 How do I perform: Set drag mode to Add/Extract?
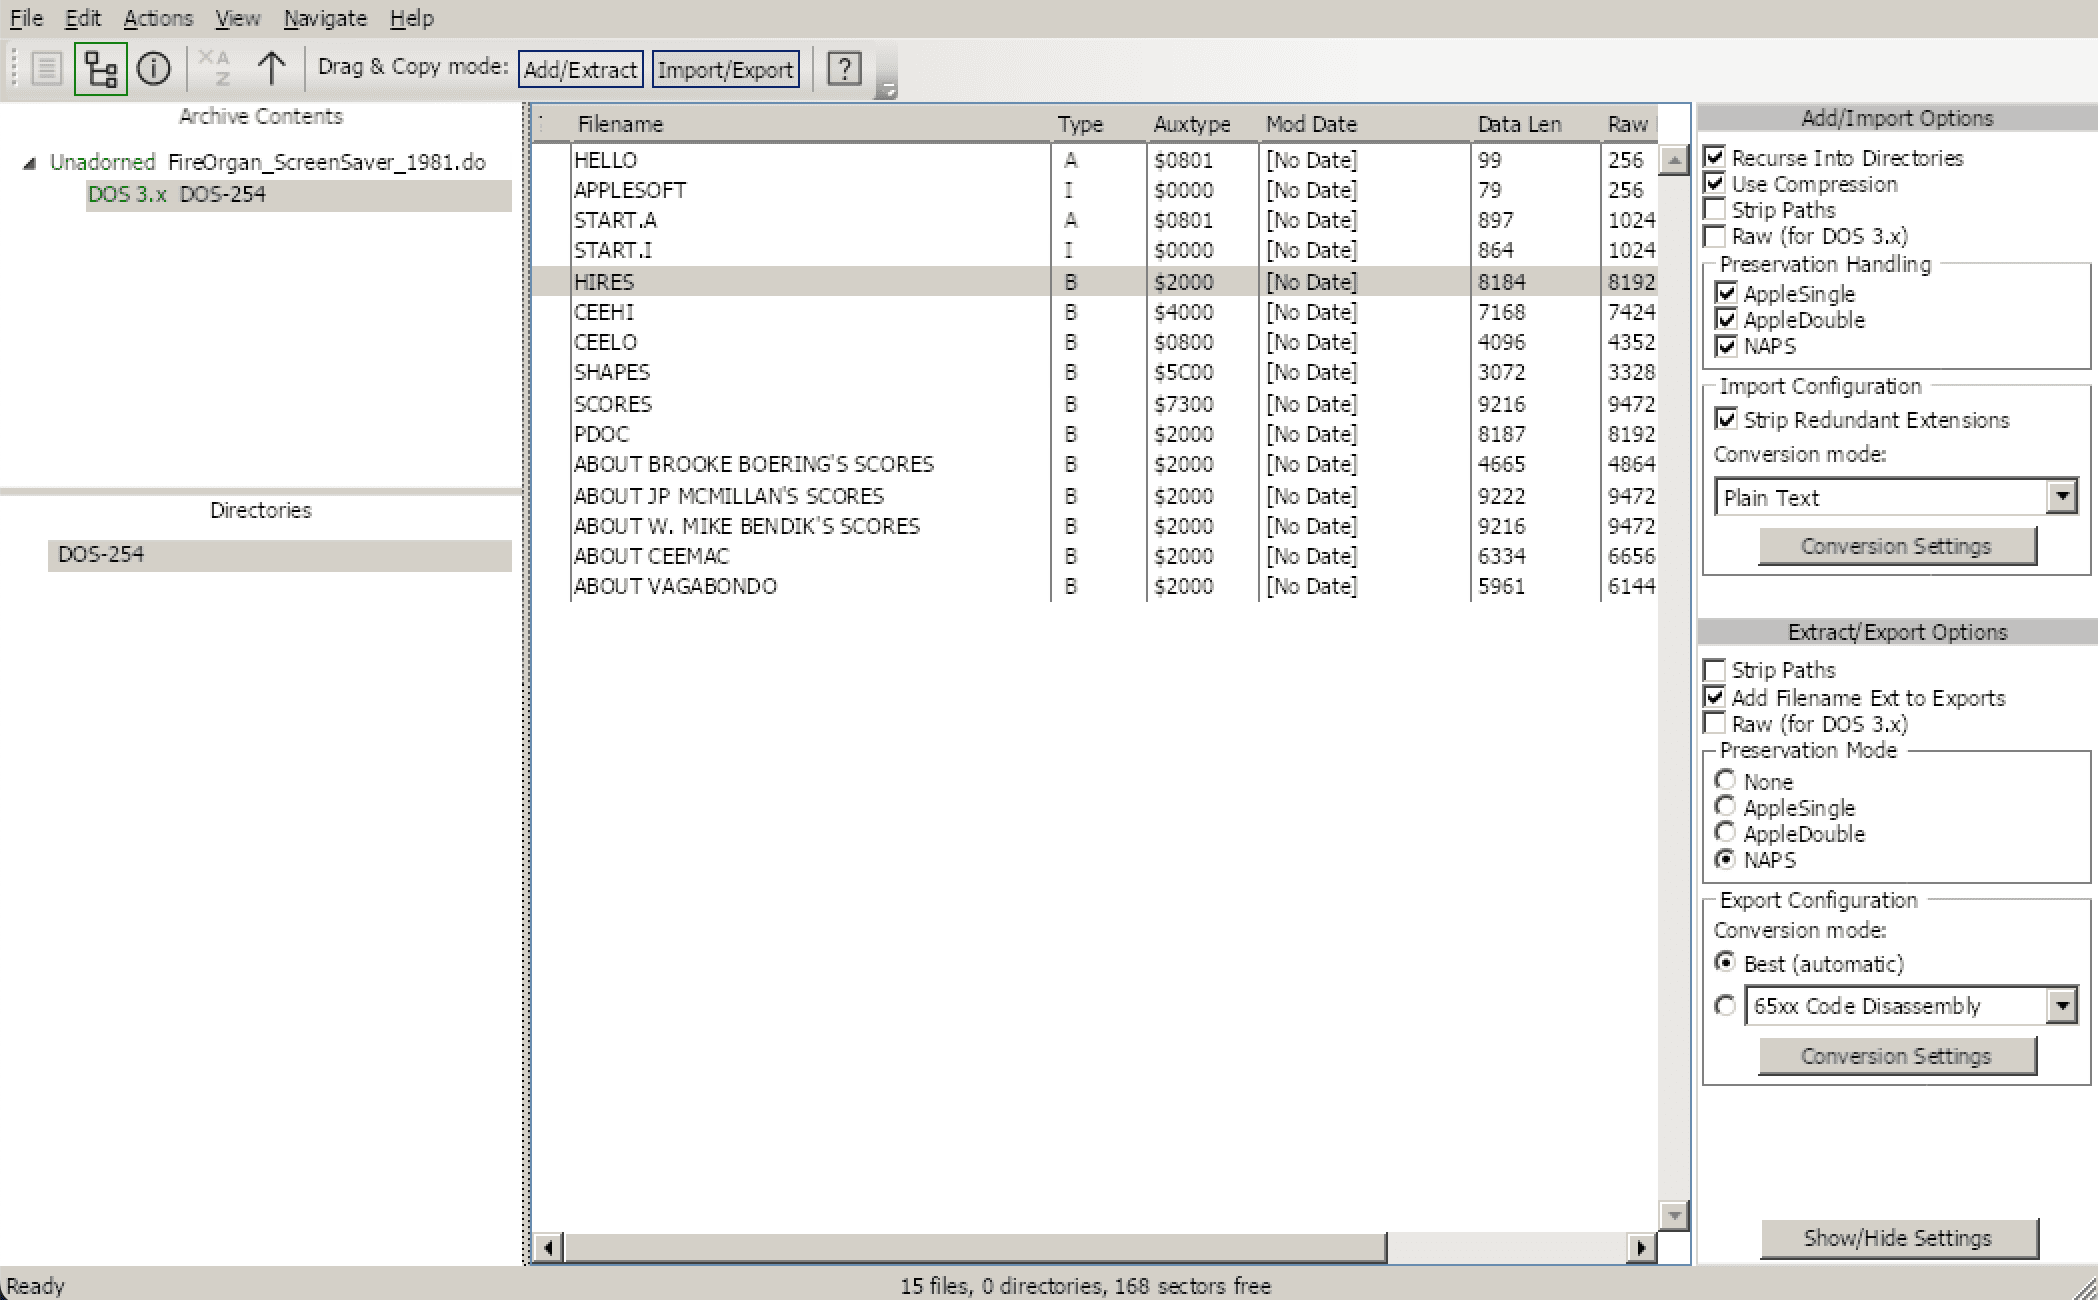(581, 70)
